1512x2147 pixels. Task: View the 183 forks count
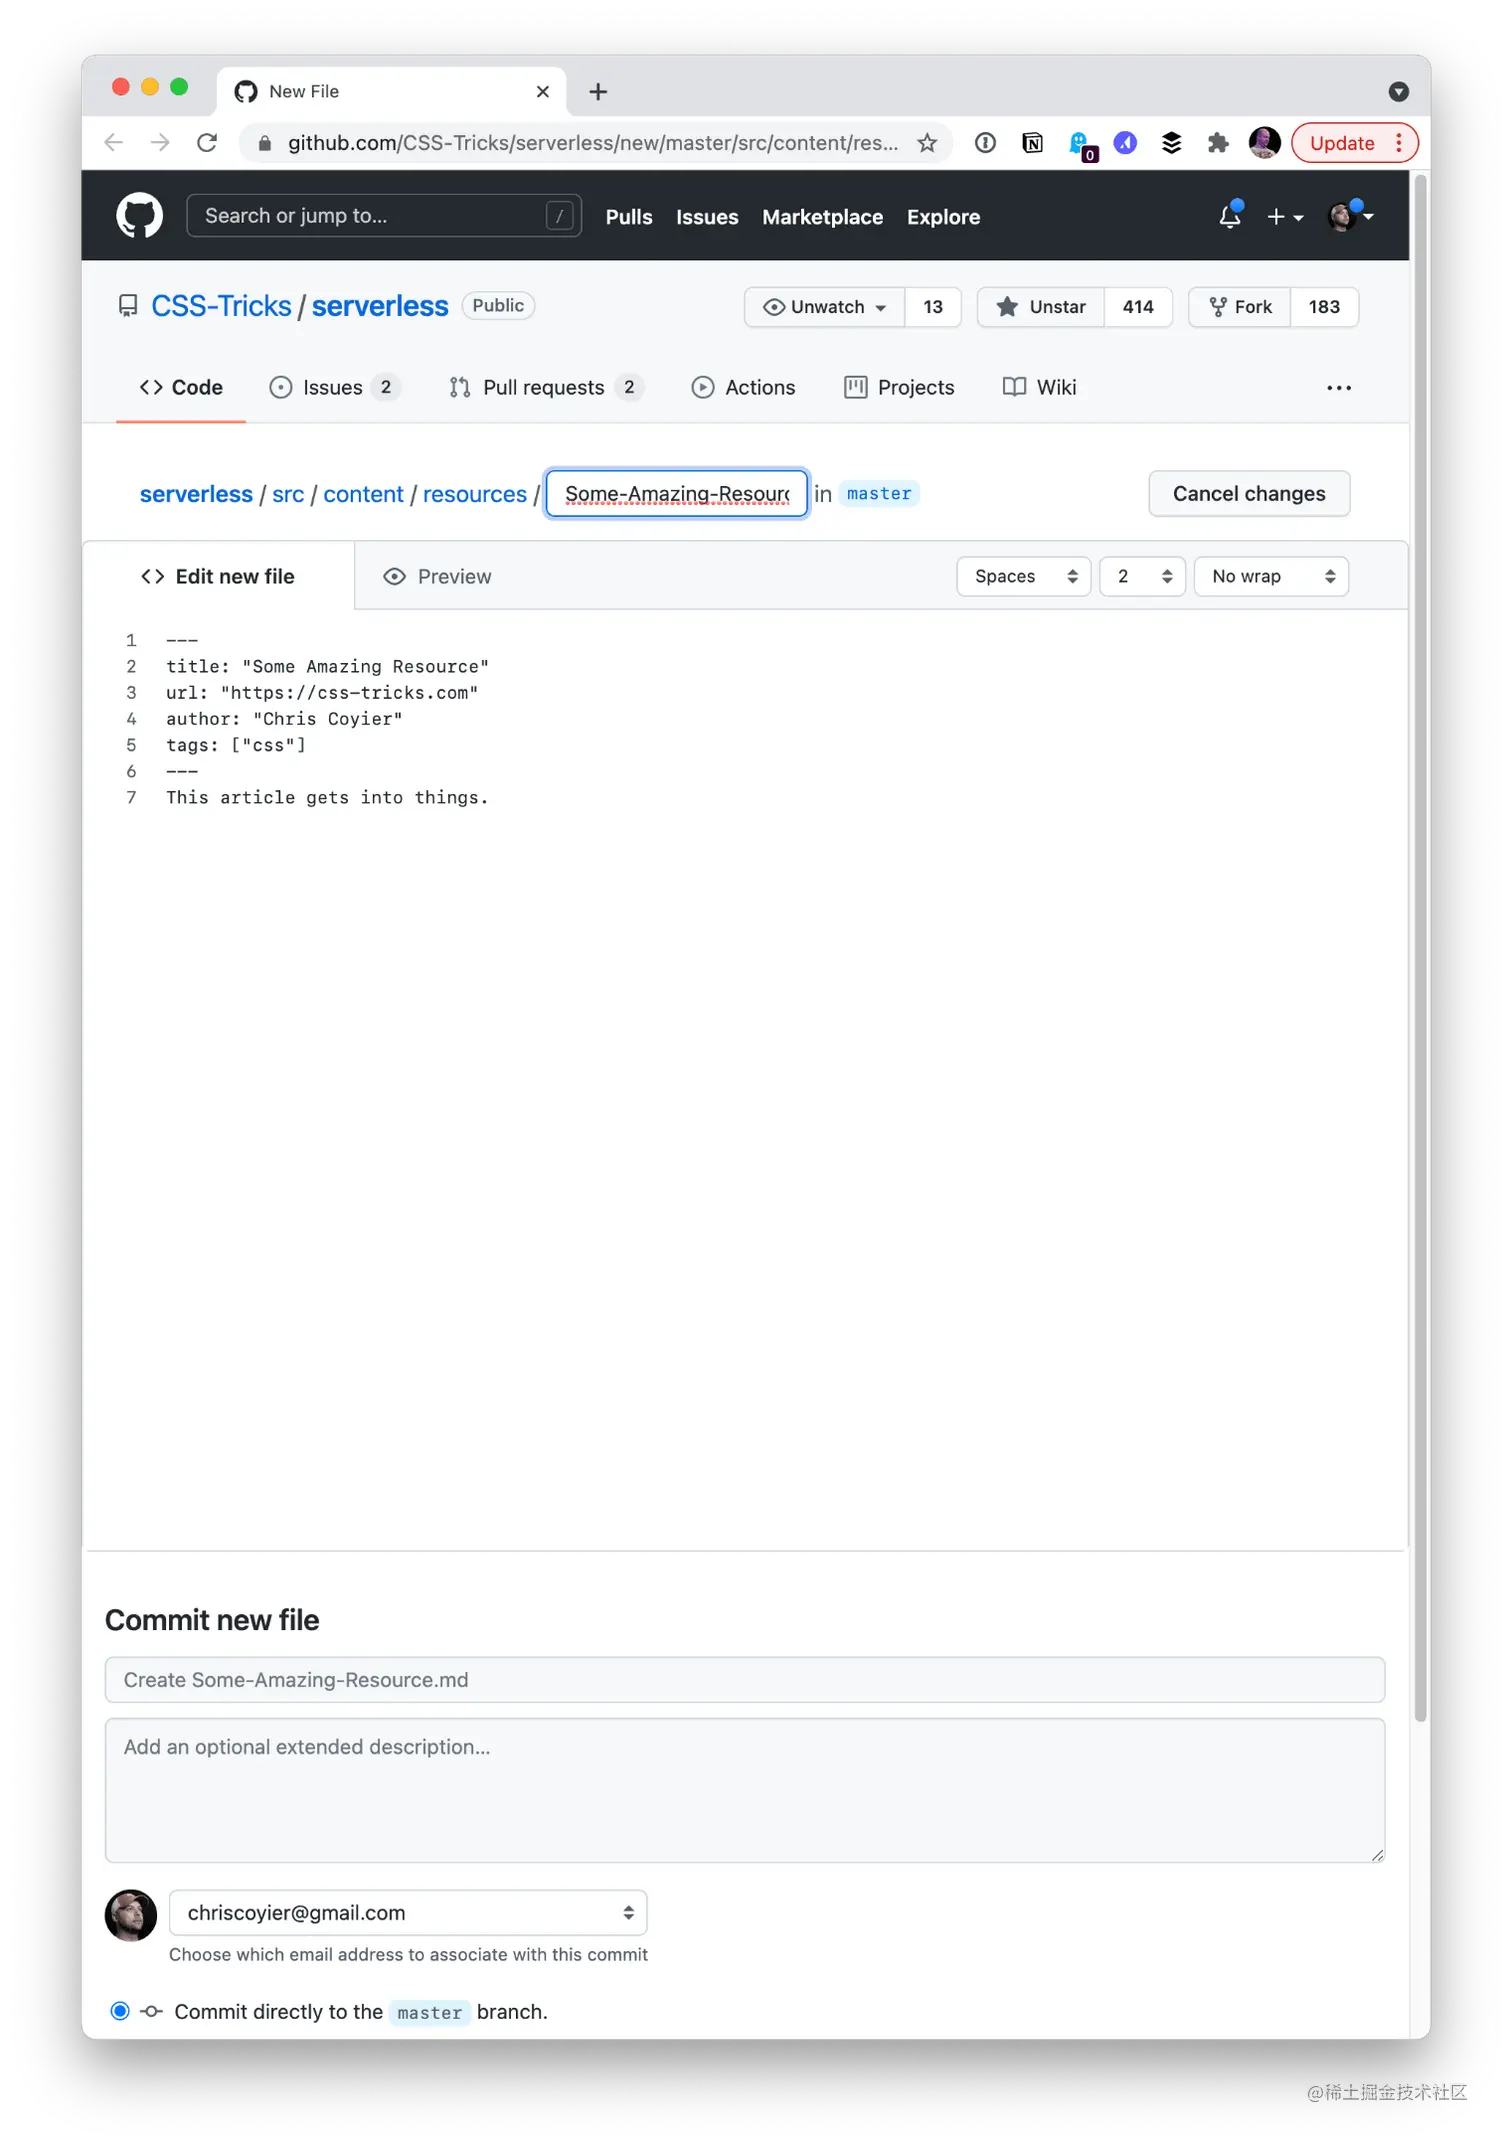(1324, 307)
